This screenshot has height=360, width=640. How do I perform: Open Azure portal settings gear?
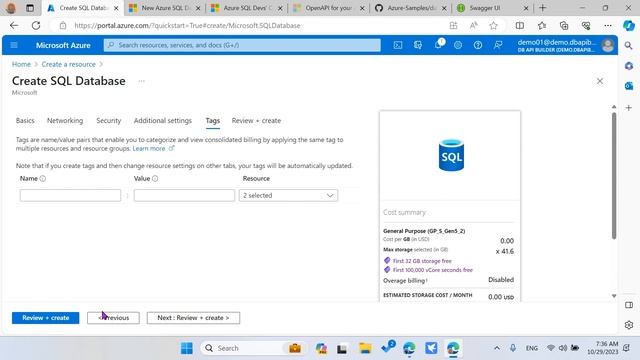coord(458,45)
